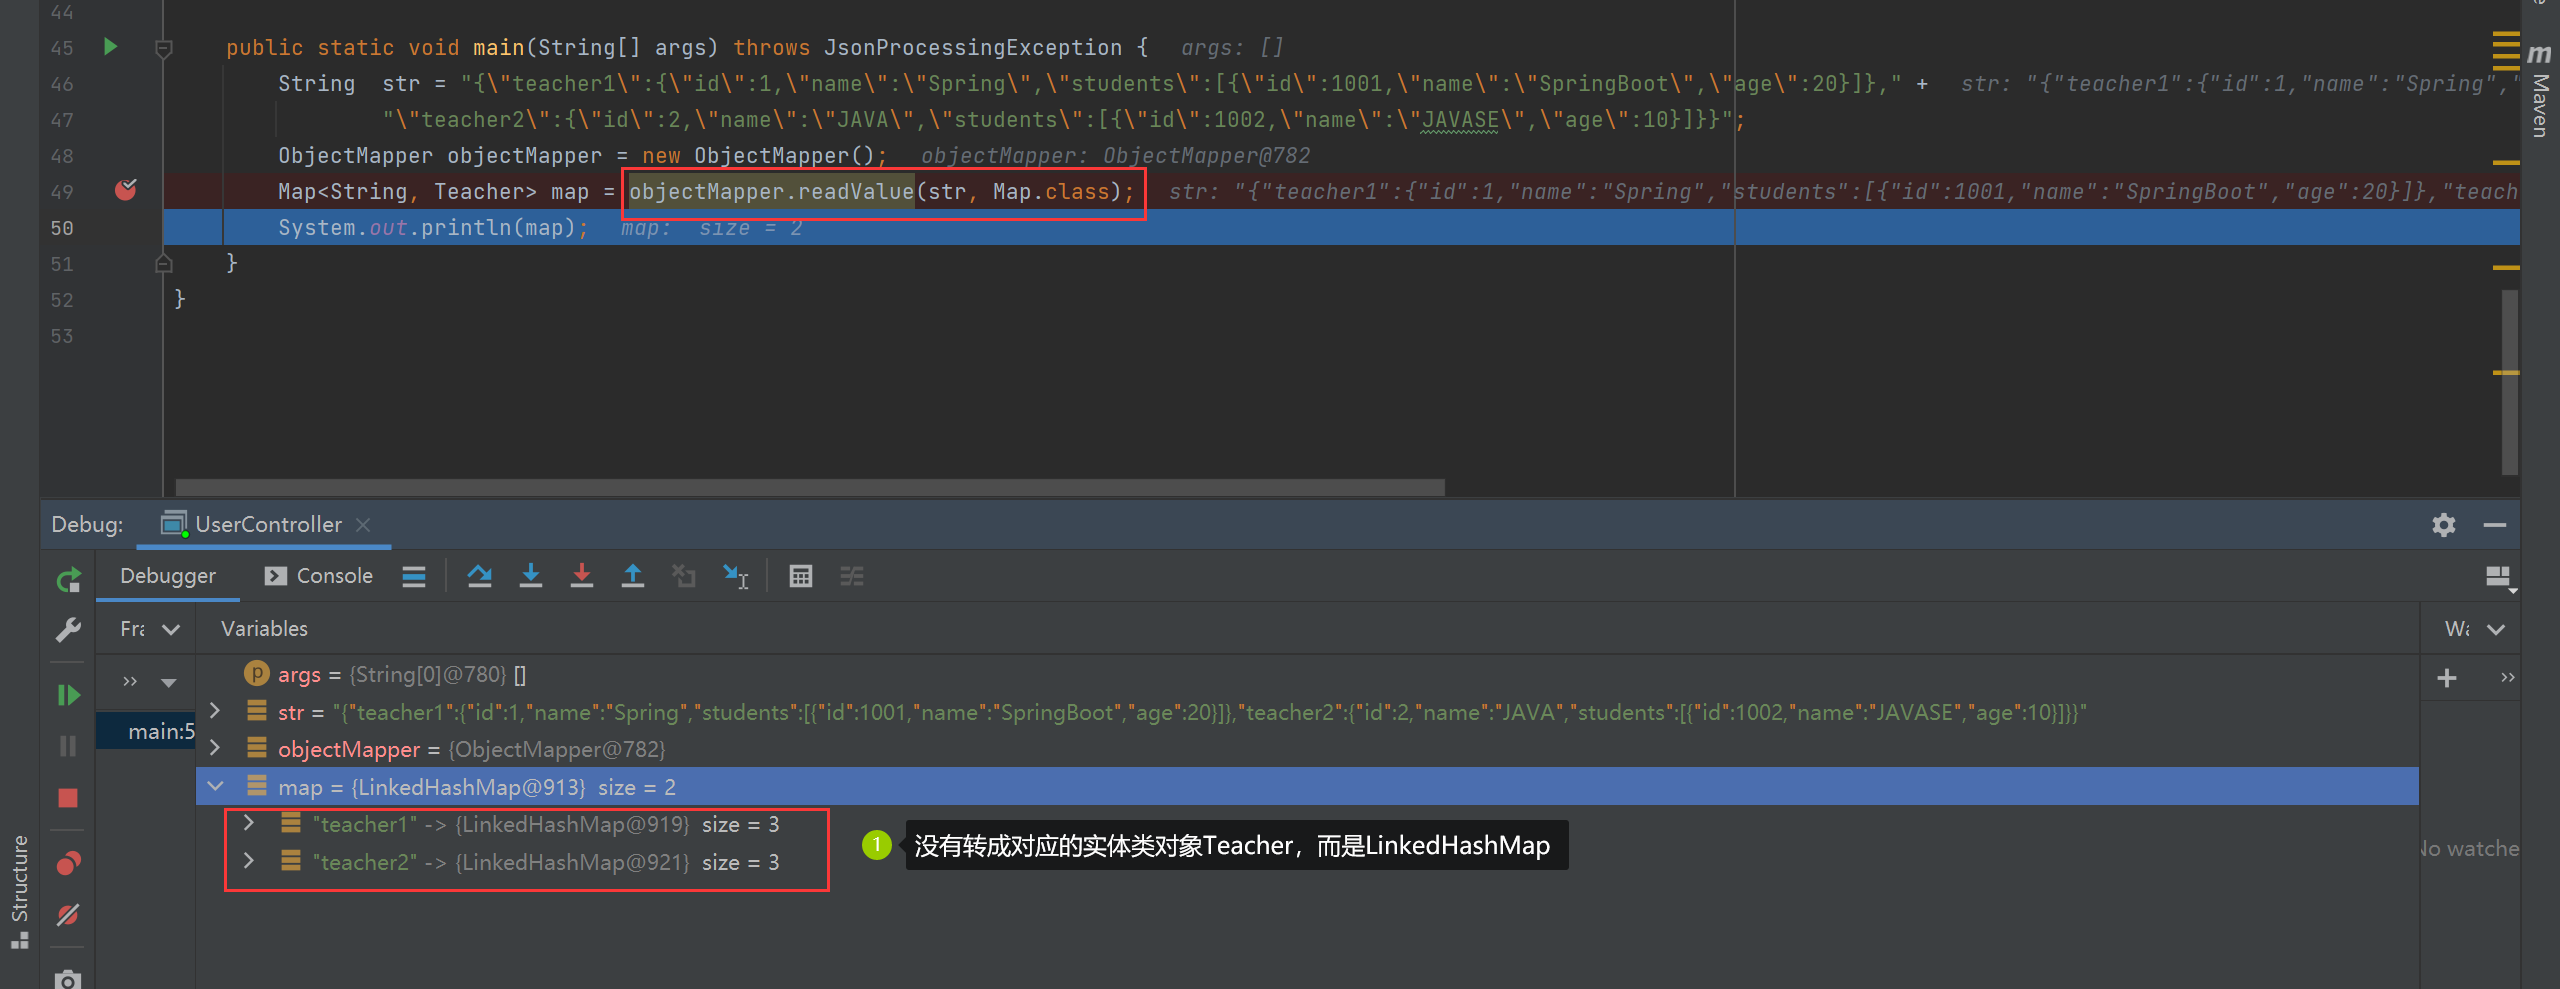Click line number 47 in gutter
This screenshot has height=989, width=2560.
point(62,120)
